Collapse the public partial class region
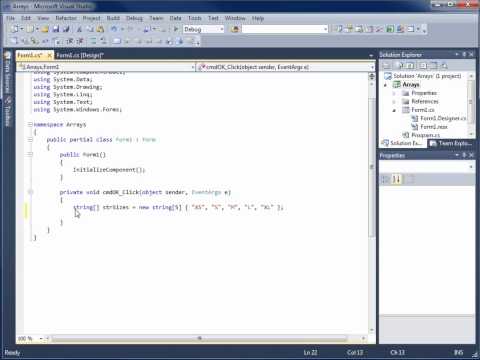The height and width of the screenshot is (360, 480). pyautogui.click(x=30, y=140)
